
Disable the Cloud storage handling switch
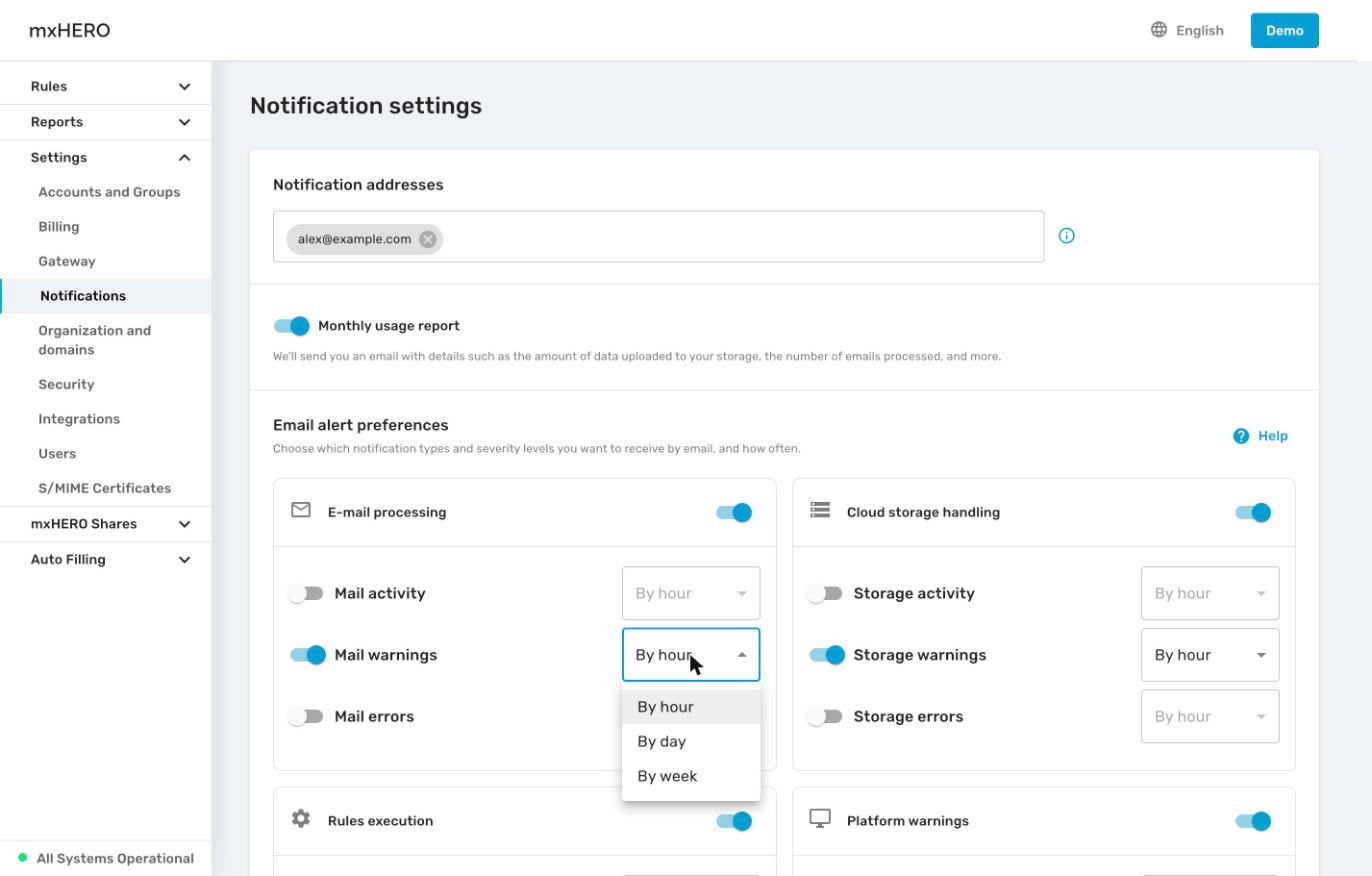click(x=1253, y=512)
